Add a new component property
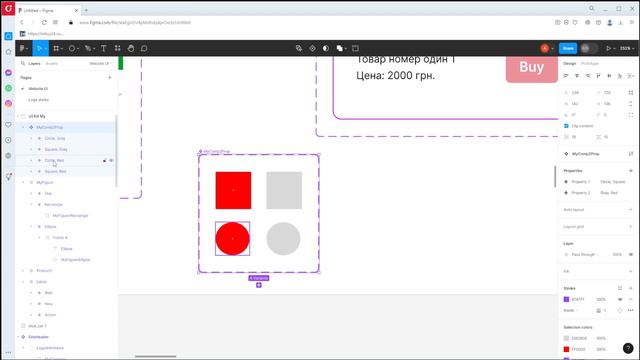Viewport: 640px width, 360px height. pos(631,171)
